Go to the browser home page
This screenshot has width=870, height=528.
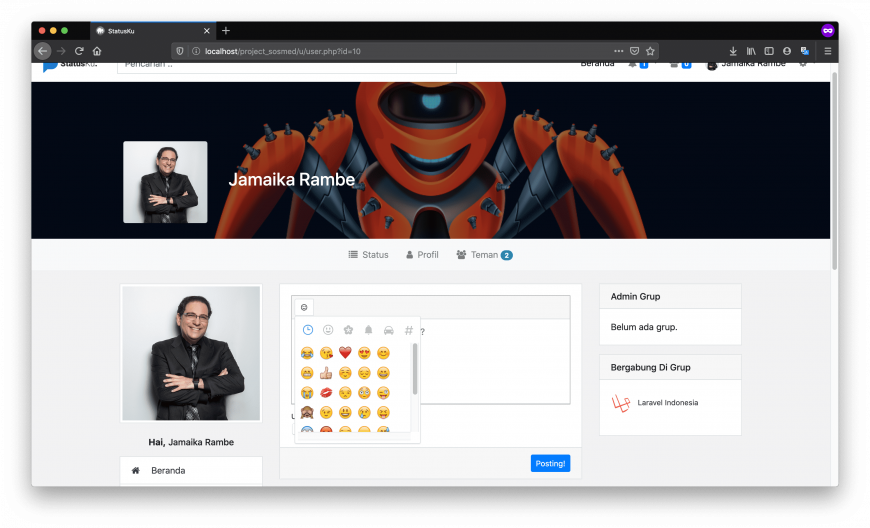(x=97, y=51)
